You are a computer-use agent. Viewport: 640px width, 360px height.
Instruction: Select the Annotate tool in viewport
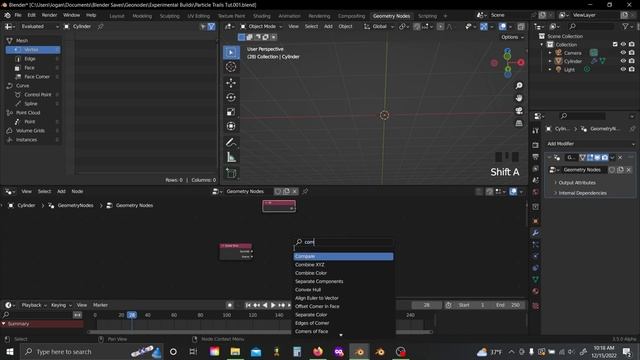tap(231, 142)
